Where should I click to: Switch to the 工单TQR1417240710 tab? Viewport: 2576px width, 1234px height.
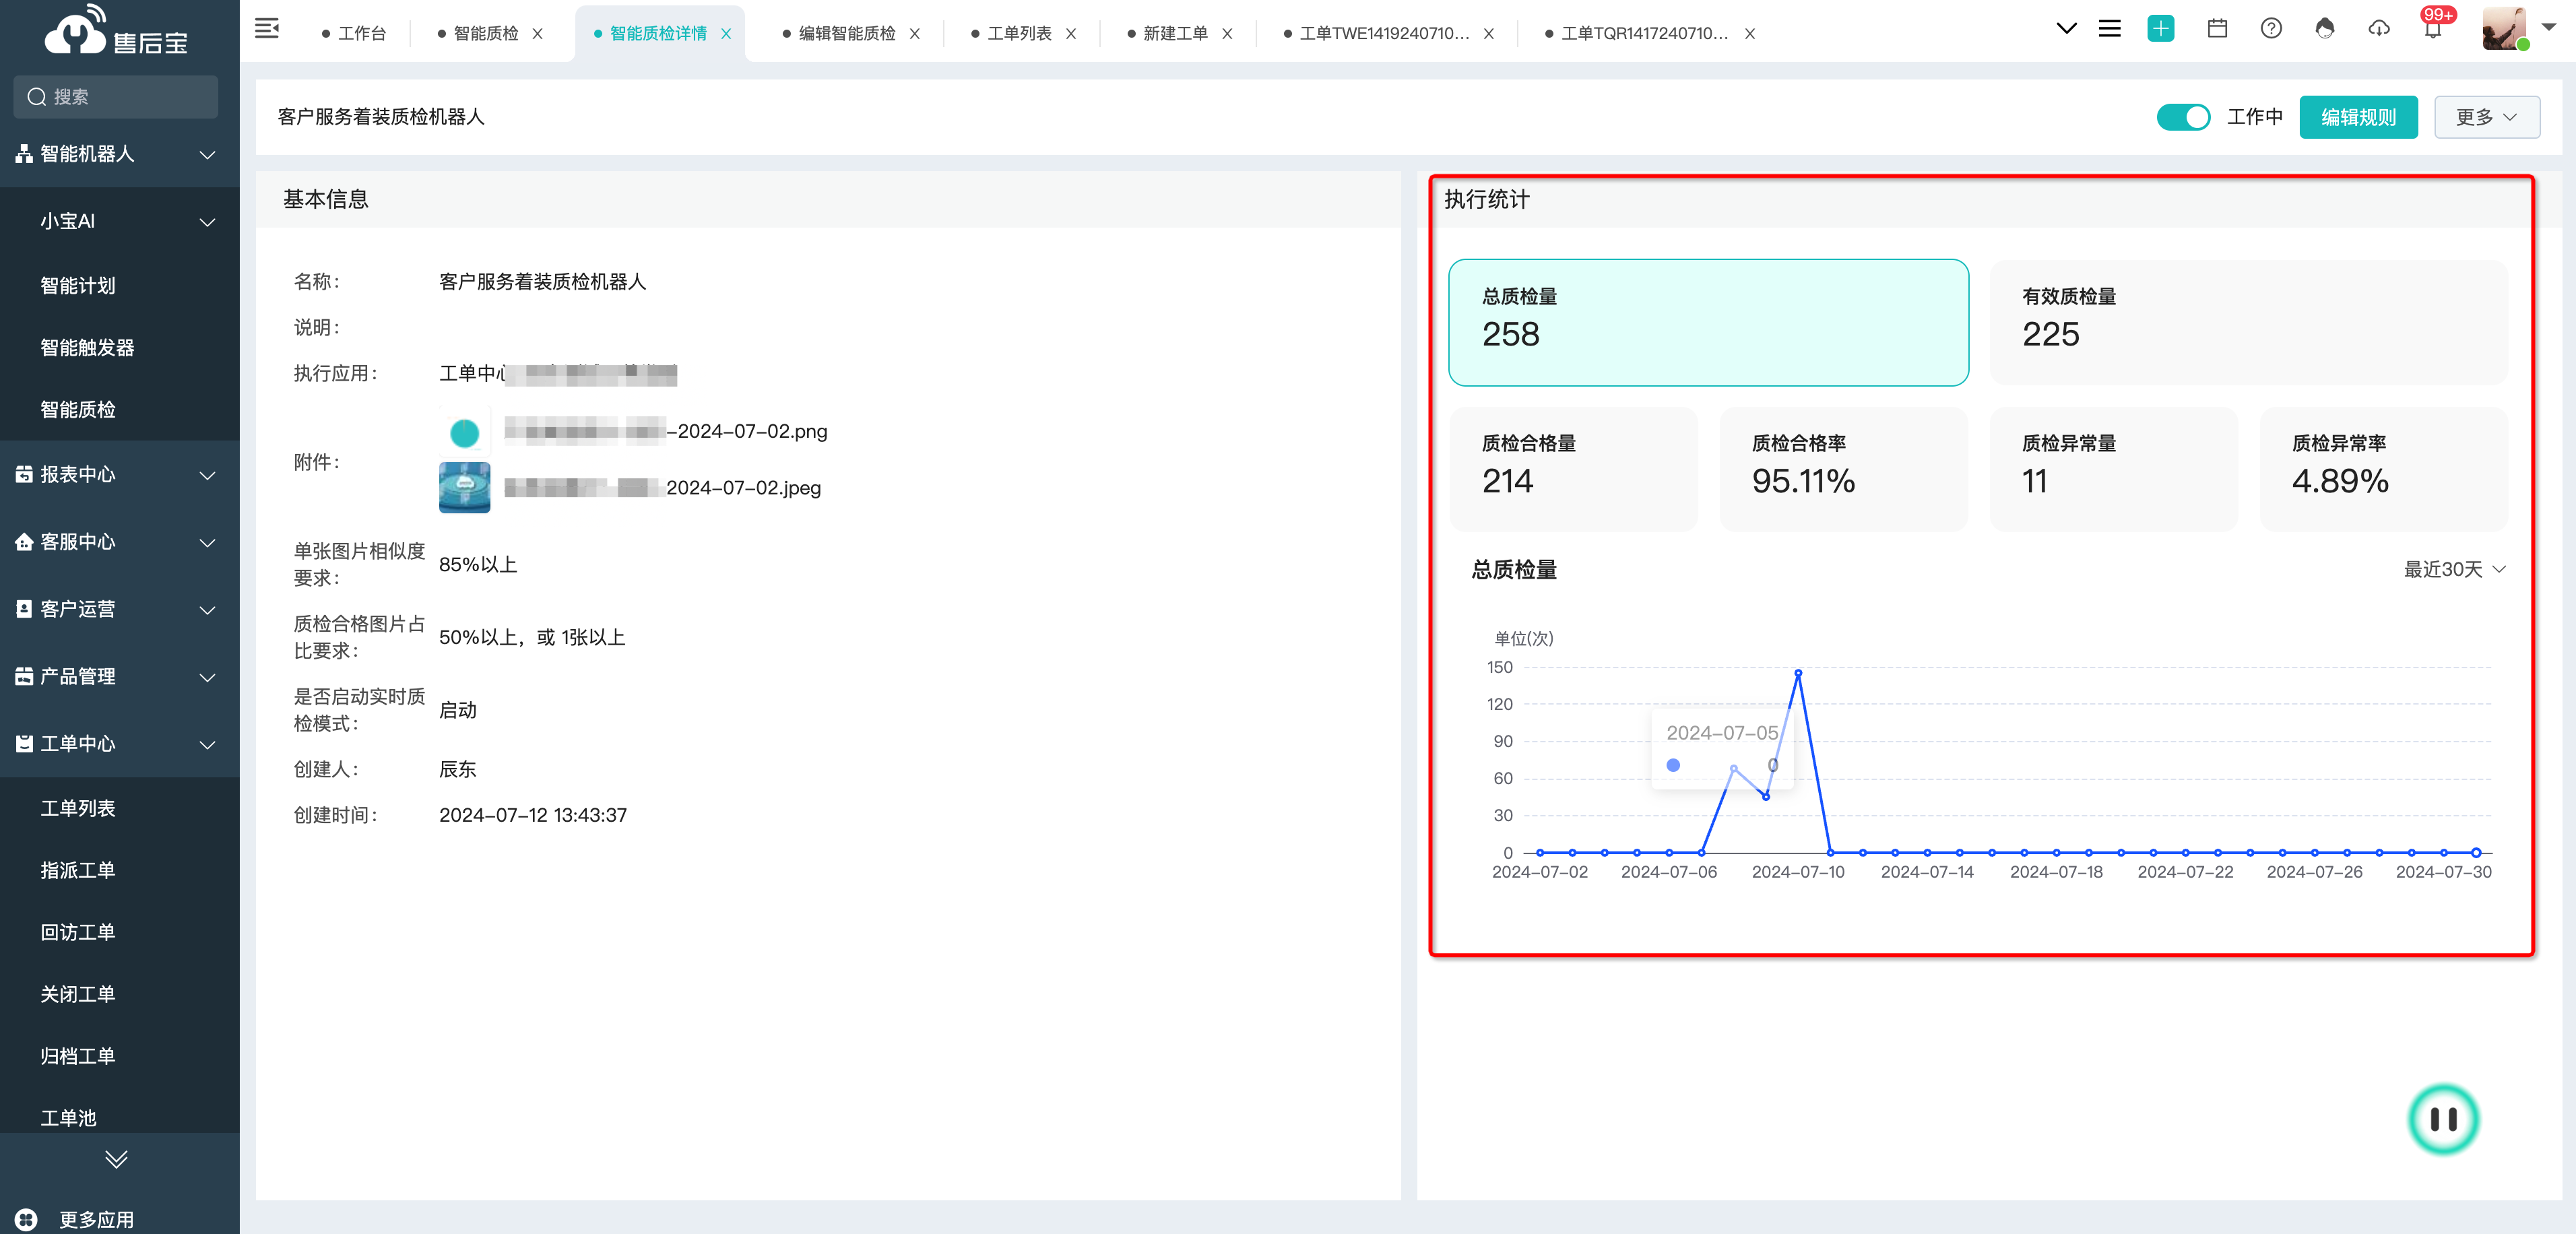click(x=1637, y=33)
